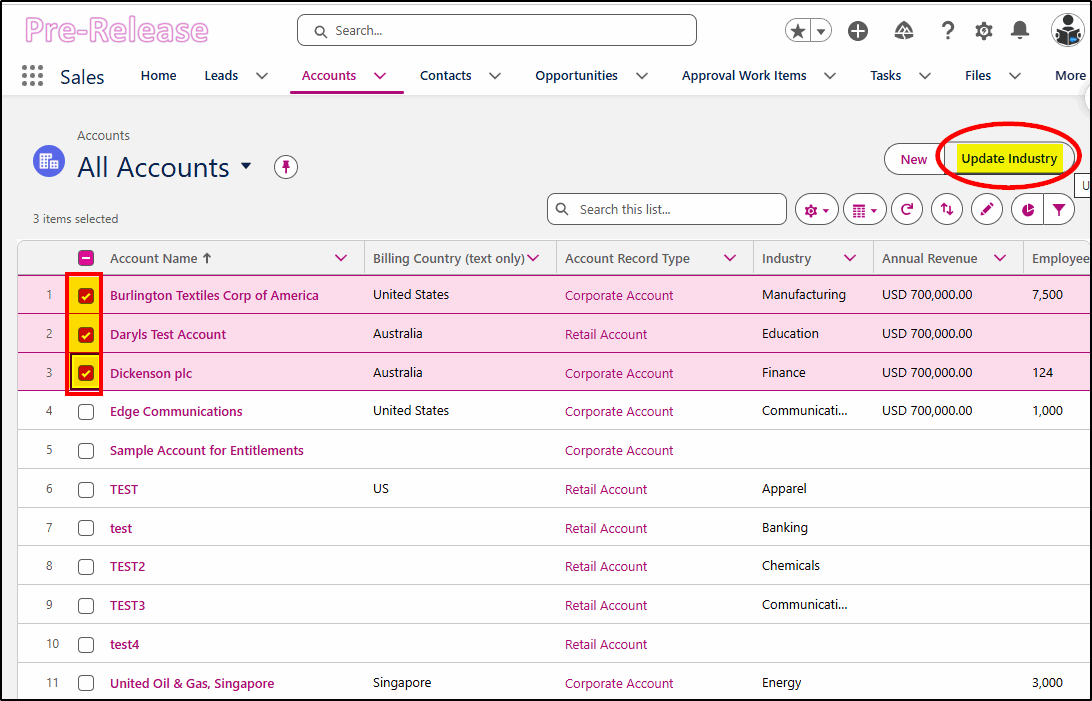
Task: Show the list filters panel
Action: pos(1059,210)
